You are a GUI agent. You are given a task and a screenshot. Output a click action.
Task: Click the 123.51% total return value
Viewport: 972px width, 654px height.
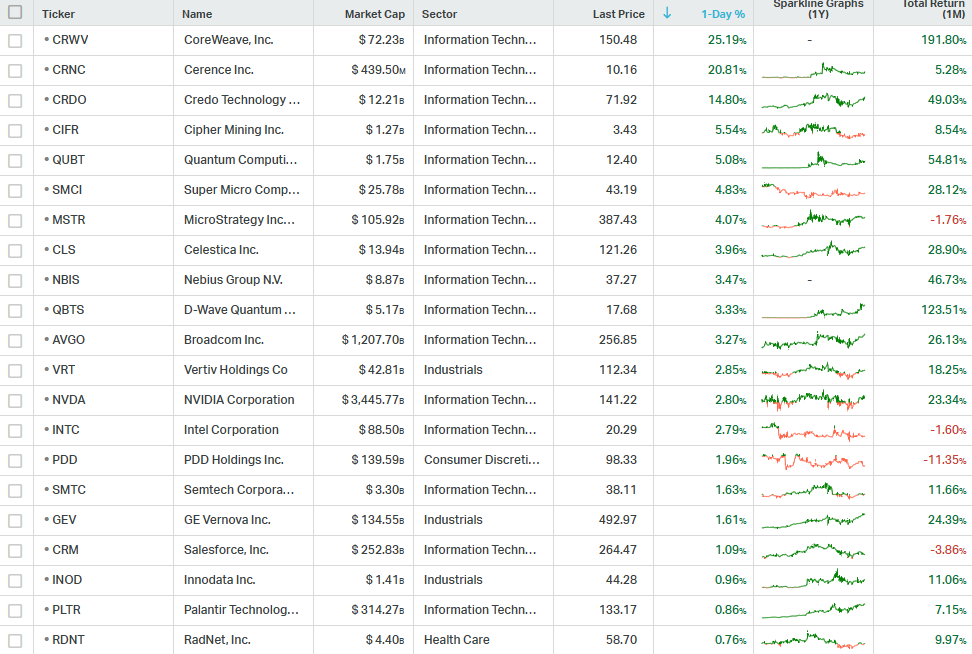coord(943,309)
